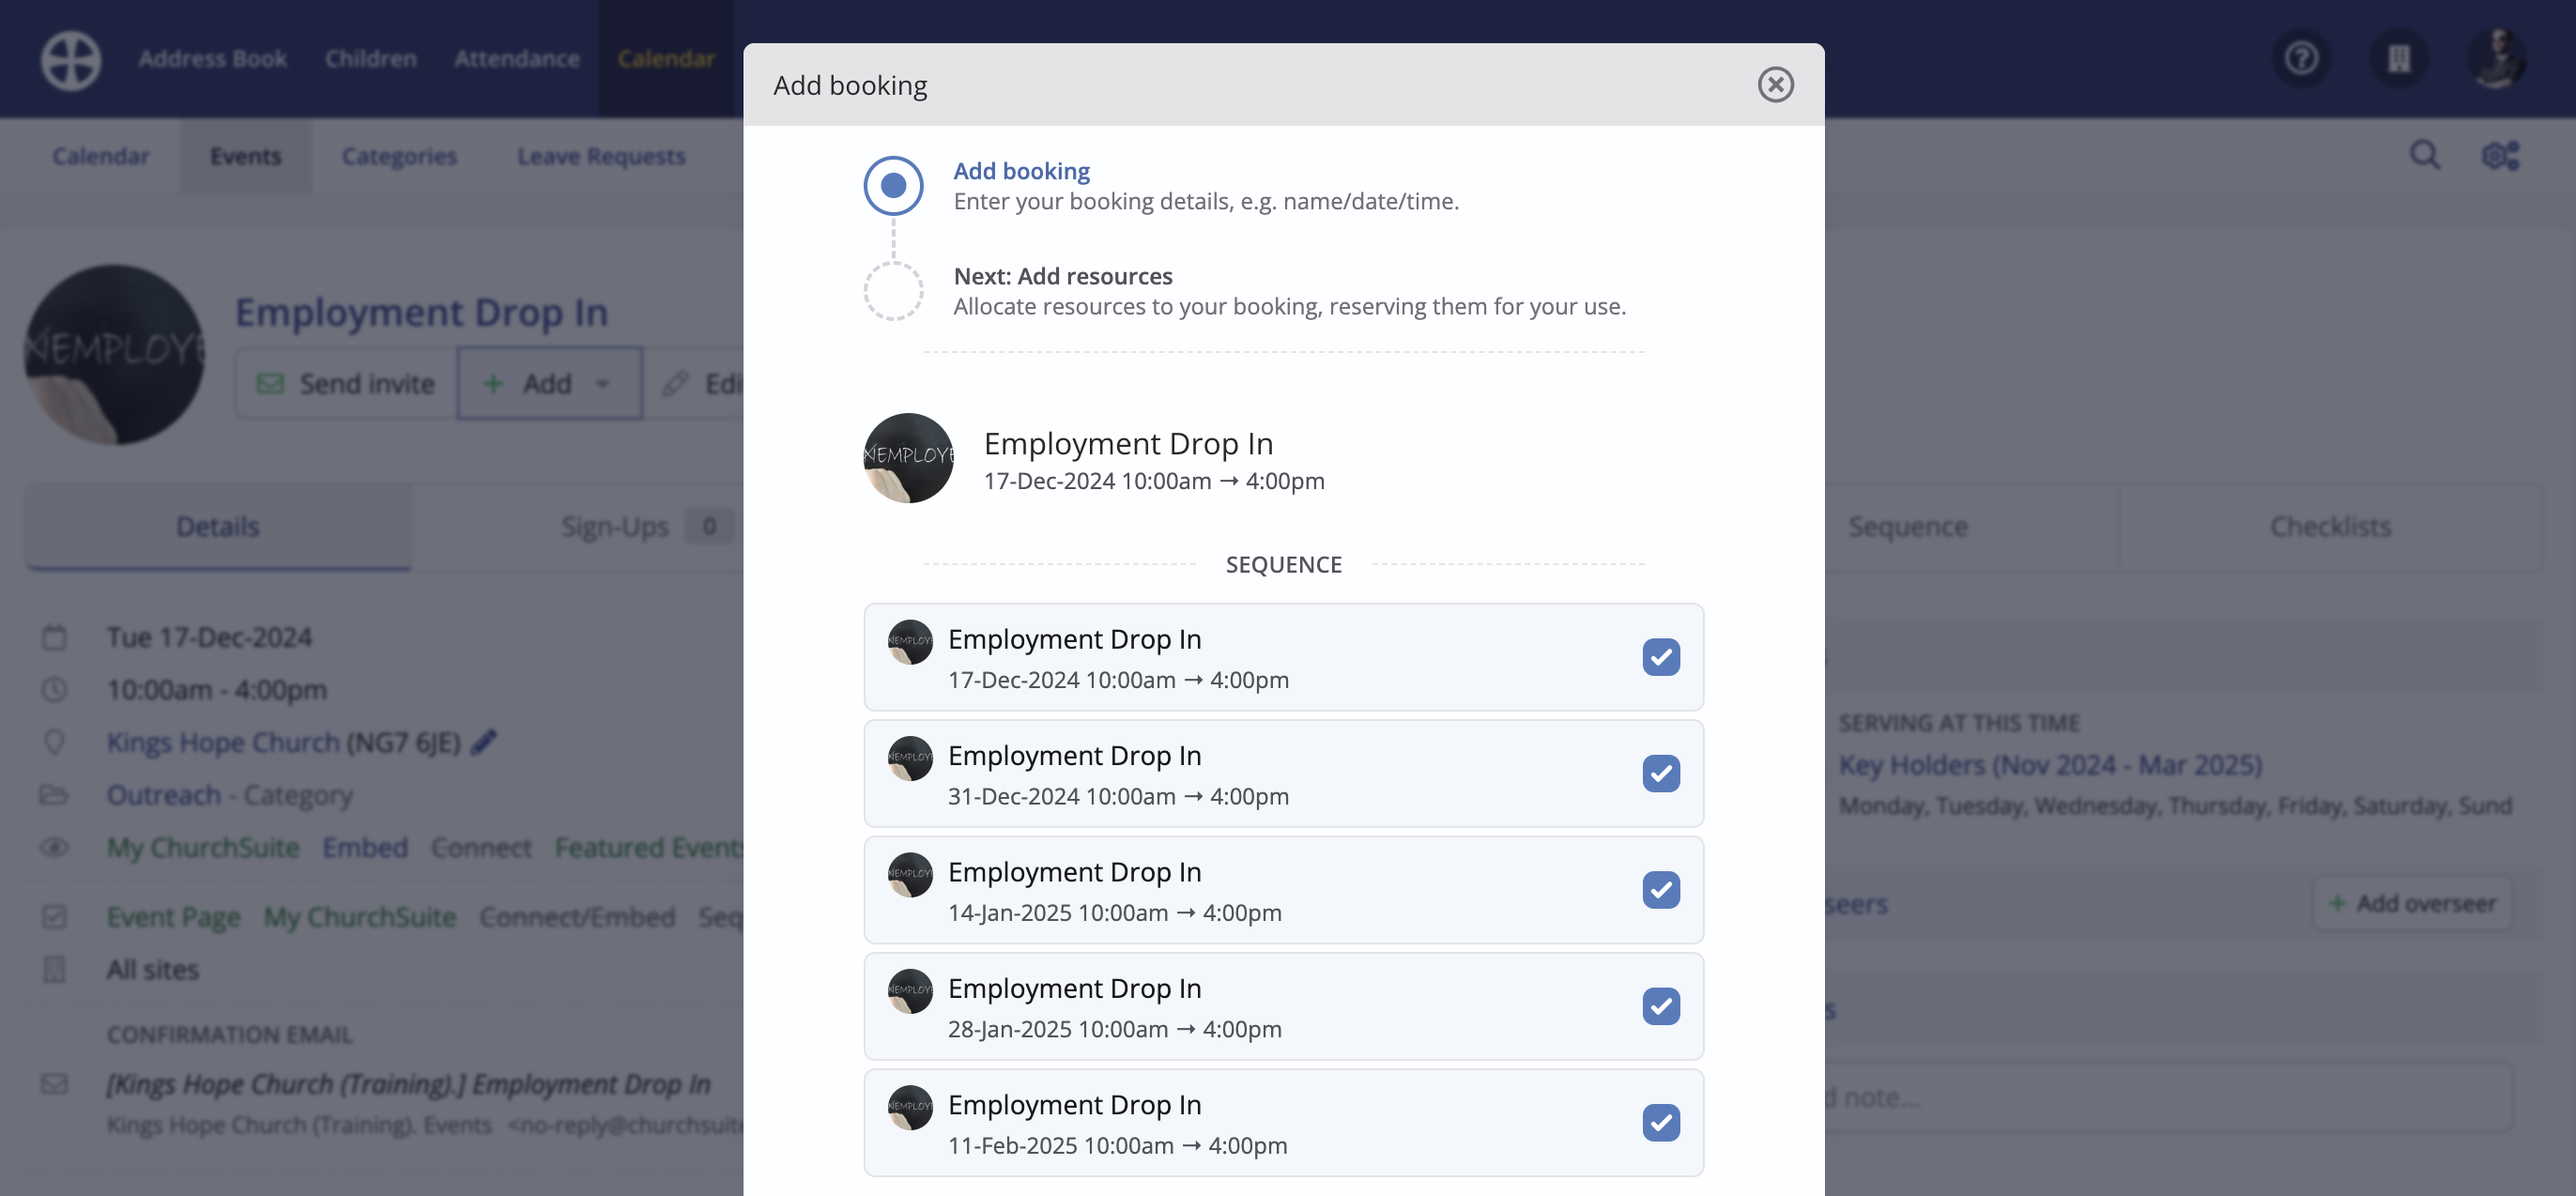Click the pencil icon beside Kings Hope Church
This screenshot has height=1196, width=2576.
click(x=484, y=742)
